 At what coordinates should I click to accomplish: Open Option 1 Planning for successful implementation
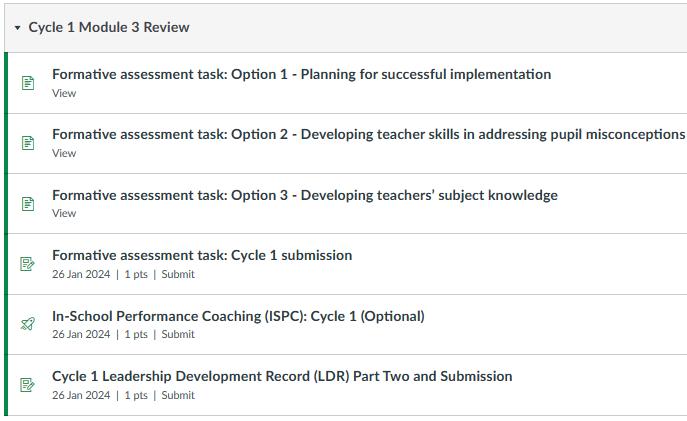pyautogui.click(x=301, y=74)
